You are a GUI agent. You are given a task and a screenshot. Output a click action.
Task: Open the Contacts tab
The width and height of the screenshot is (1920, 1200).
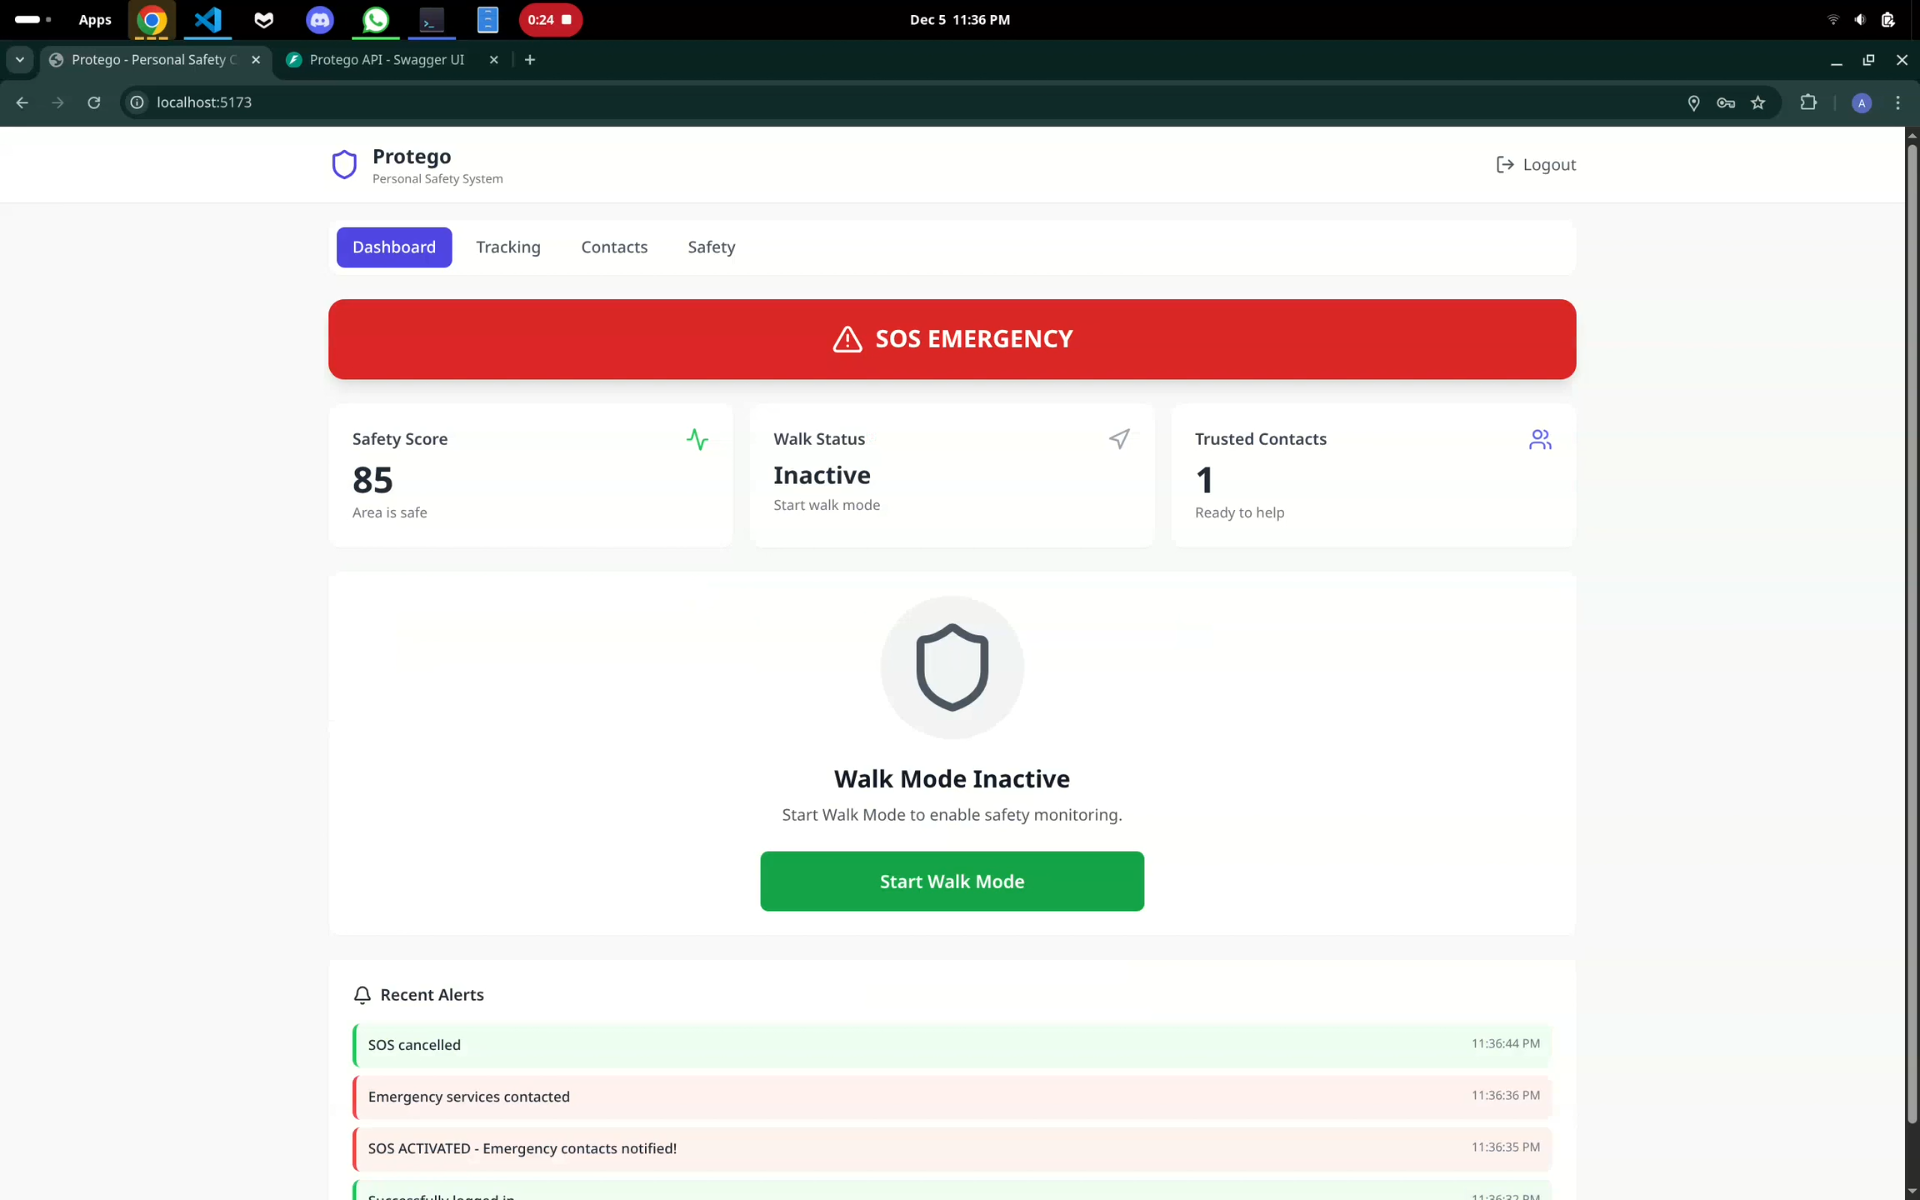coord(614,247)
